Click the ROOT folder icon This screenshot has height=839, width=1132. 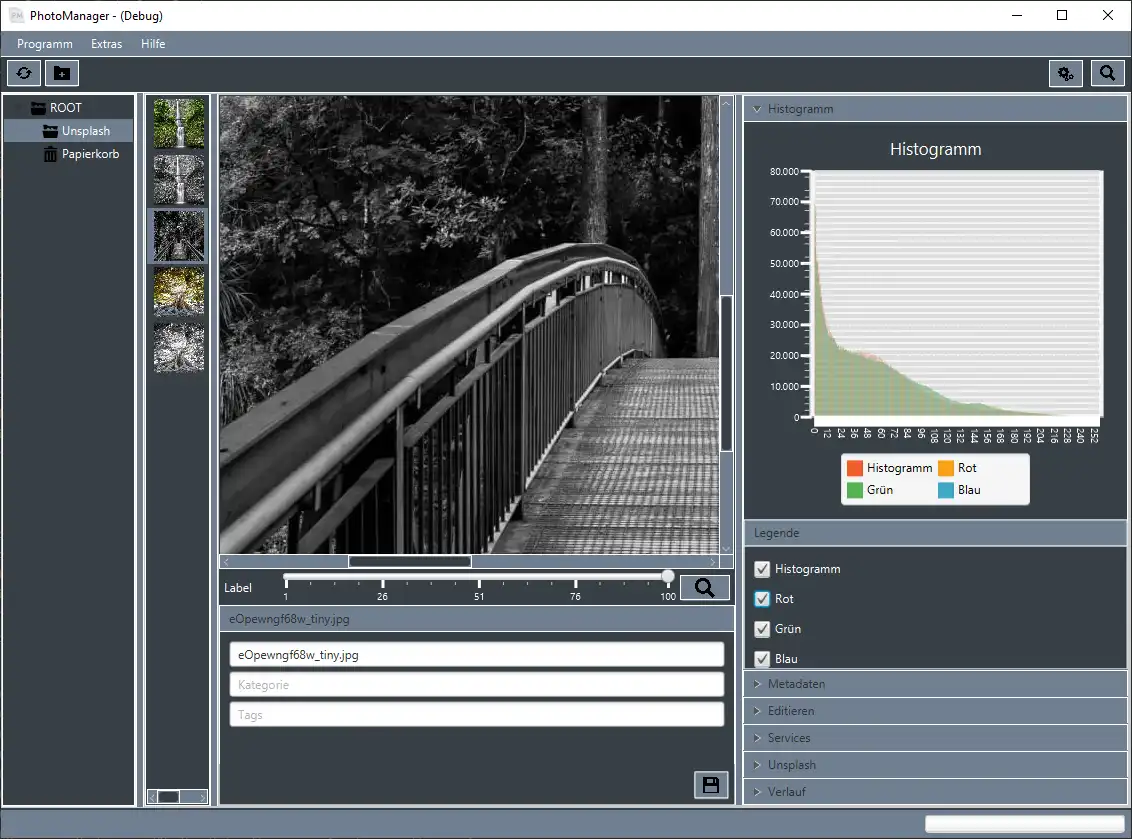(38, 108)
